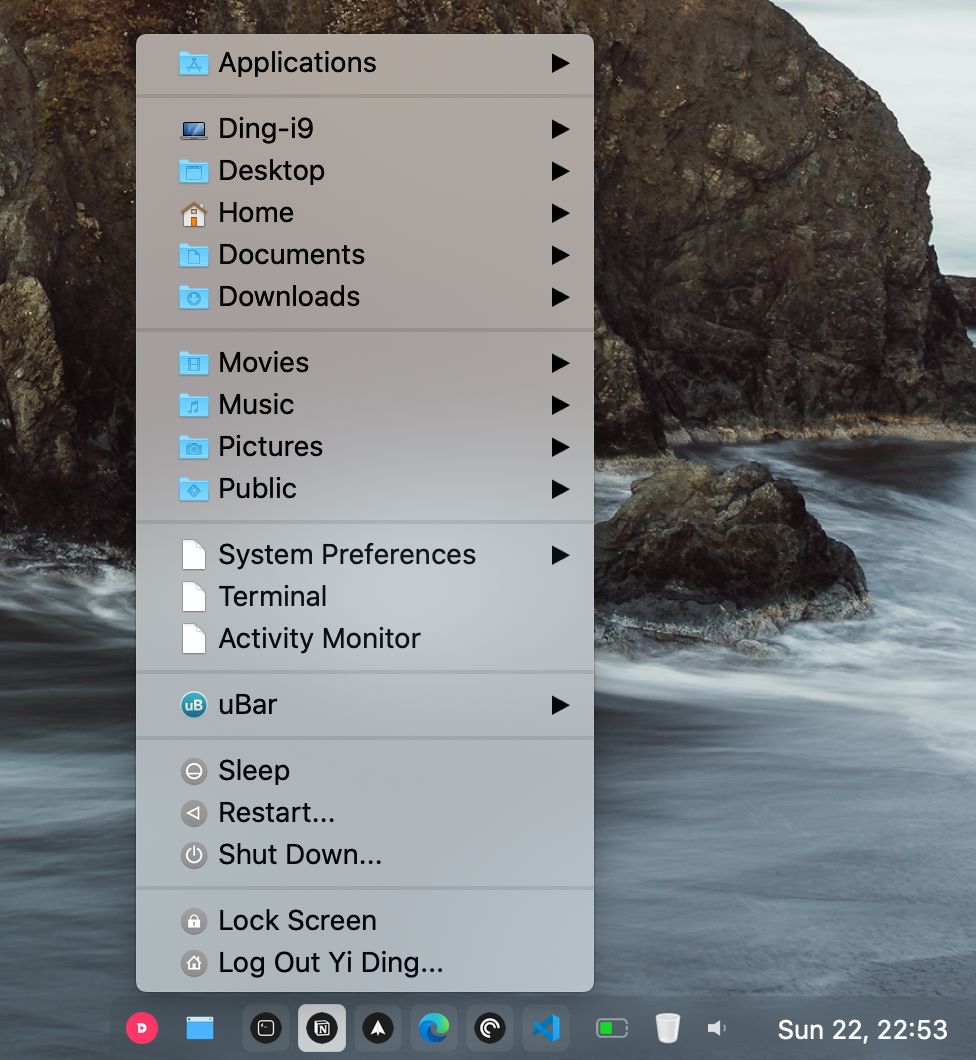This screenshot has width=976, height=1060.
Task: Click the Applications folder icon in the menu
Action: click(194, 64)
